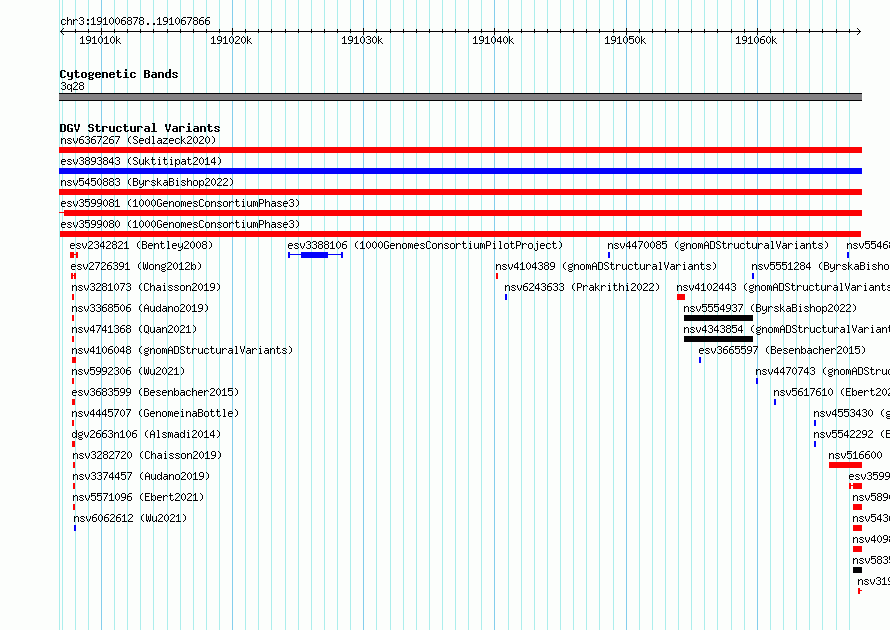Screen dimensions: 890x630
Task: Open nsv4104389 (gnomADStructuralVariants) variant
Action: (606, 266)
